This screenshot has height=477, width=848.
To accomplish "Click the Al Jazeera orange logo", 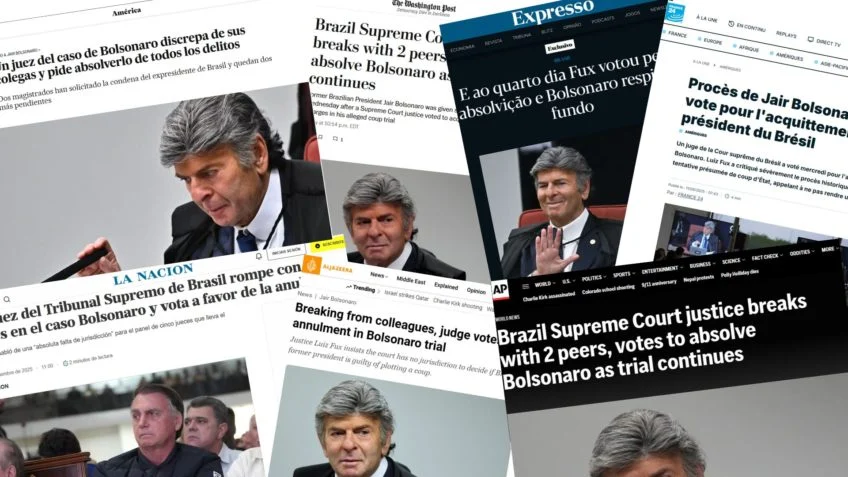I will [312, 265].
